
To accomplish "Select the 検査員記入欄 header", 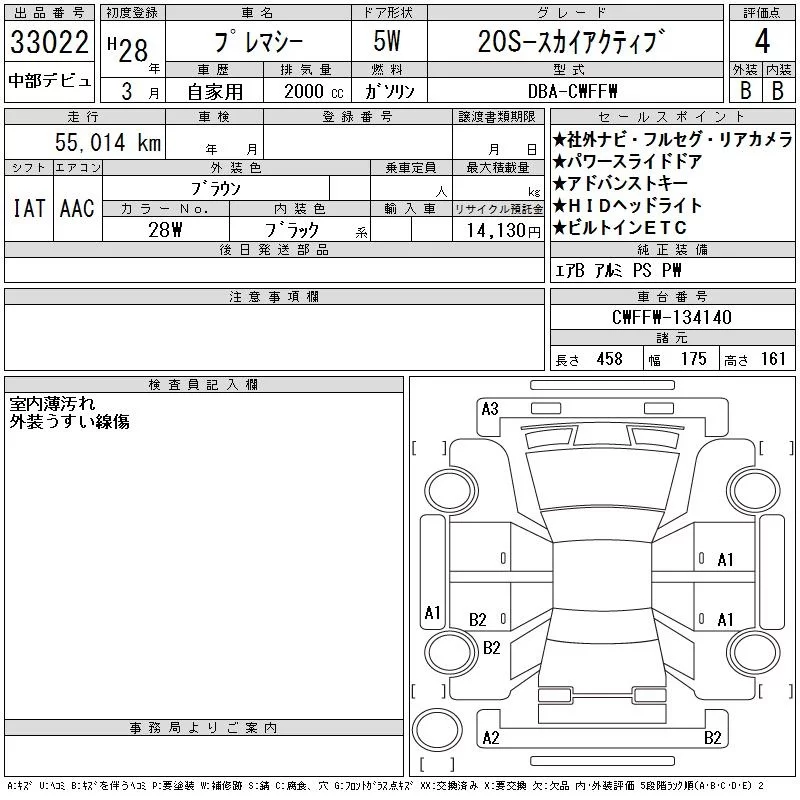I will [203, 385].
